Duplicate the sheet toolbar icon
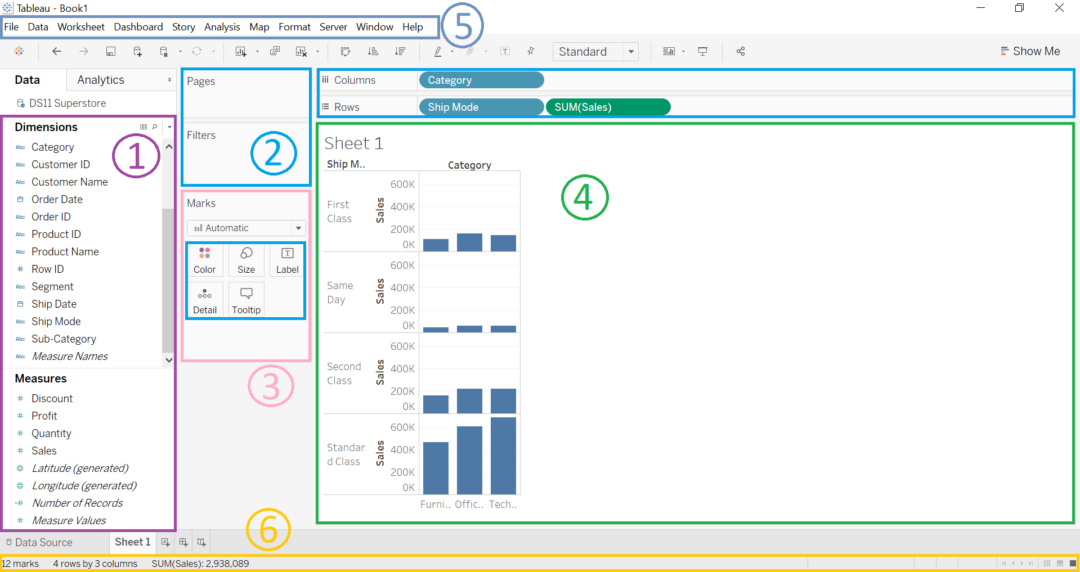1080x572 pixels. 275,51
